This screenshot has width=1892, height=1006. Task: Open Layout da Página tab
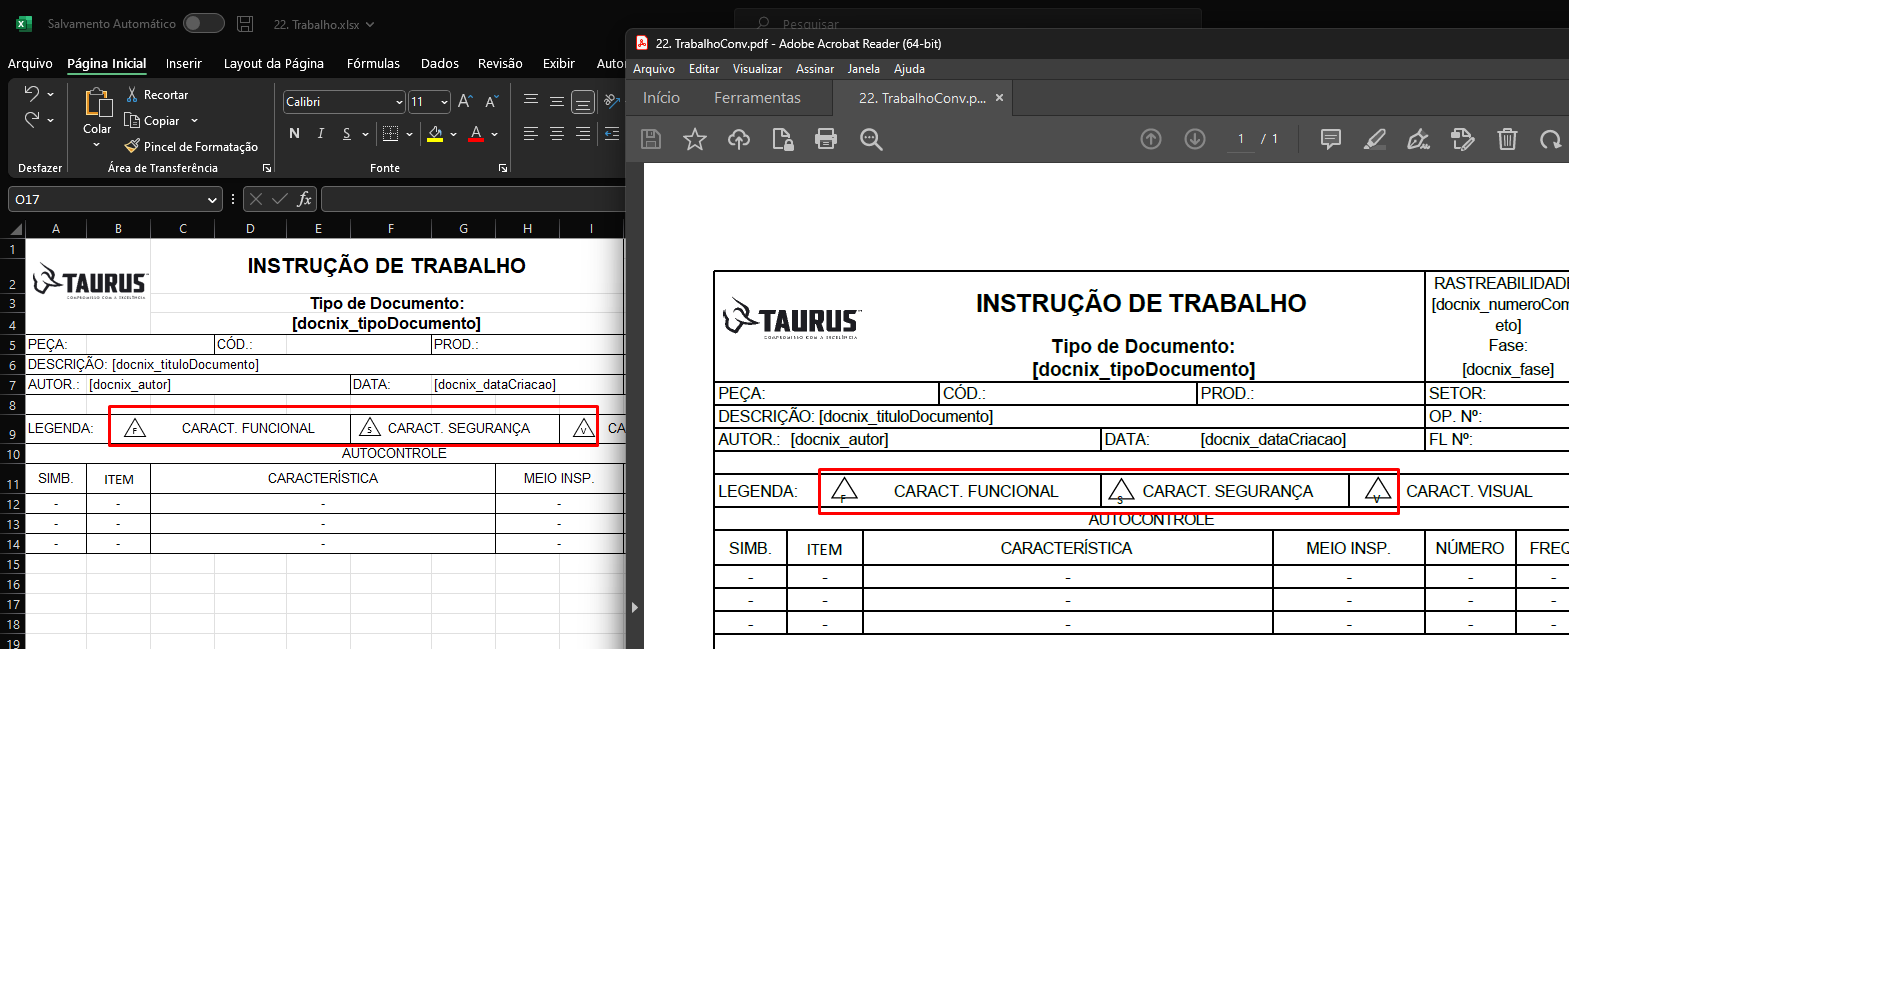(x=274, y=63)
